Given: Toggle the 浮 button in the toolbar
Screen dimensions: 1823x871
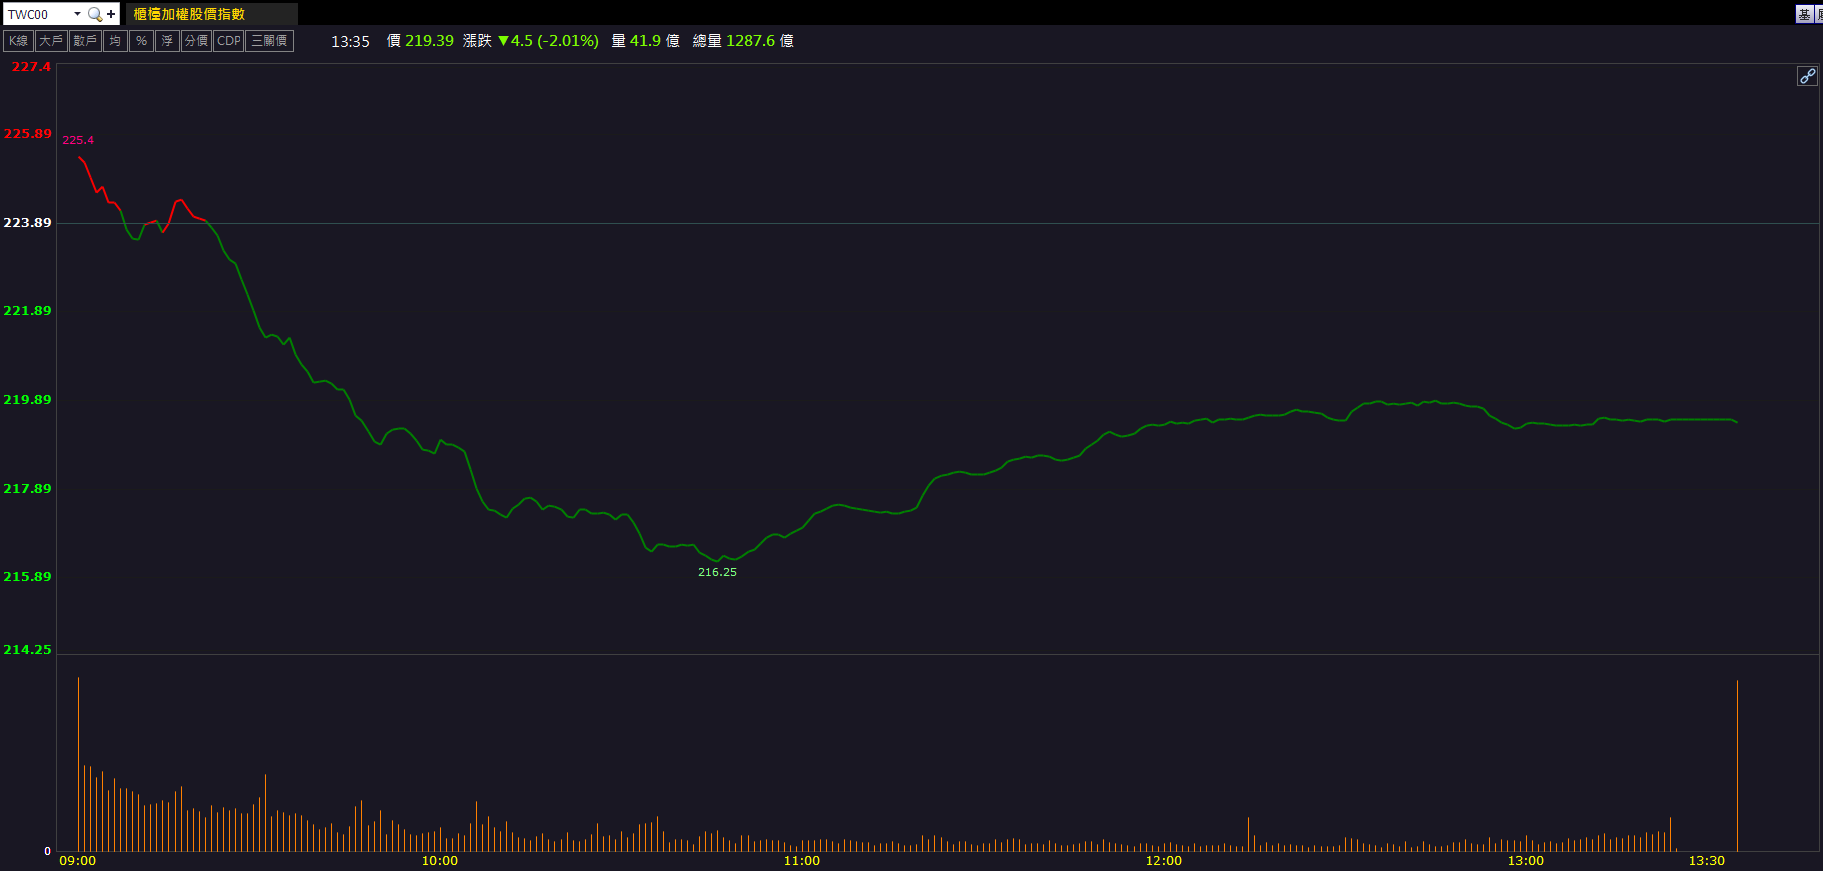Looking at the screenshot, I should point(167,41).
